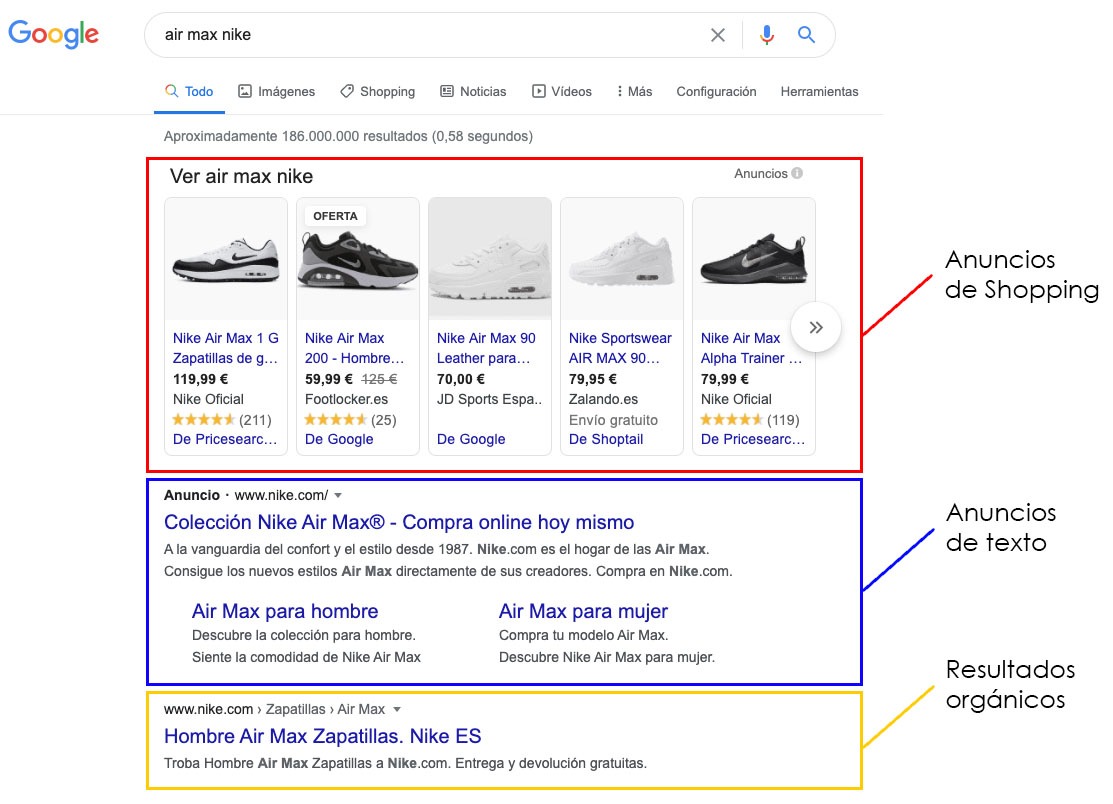
Task: Open the Imágenes tab
Action: tap(276, 92)
